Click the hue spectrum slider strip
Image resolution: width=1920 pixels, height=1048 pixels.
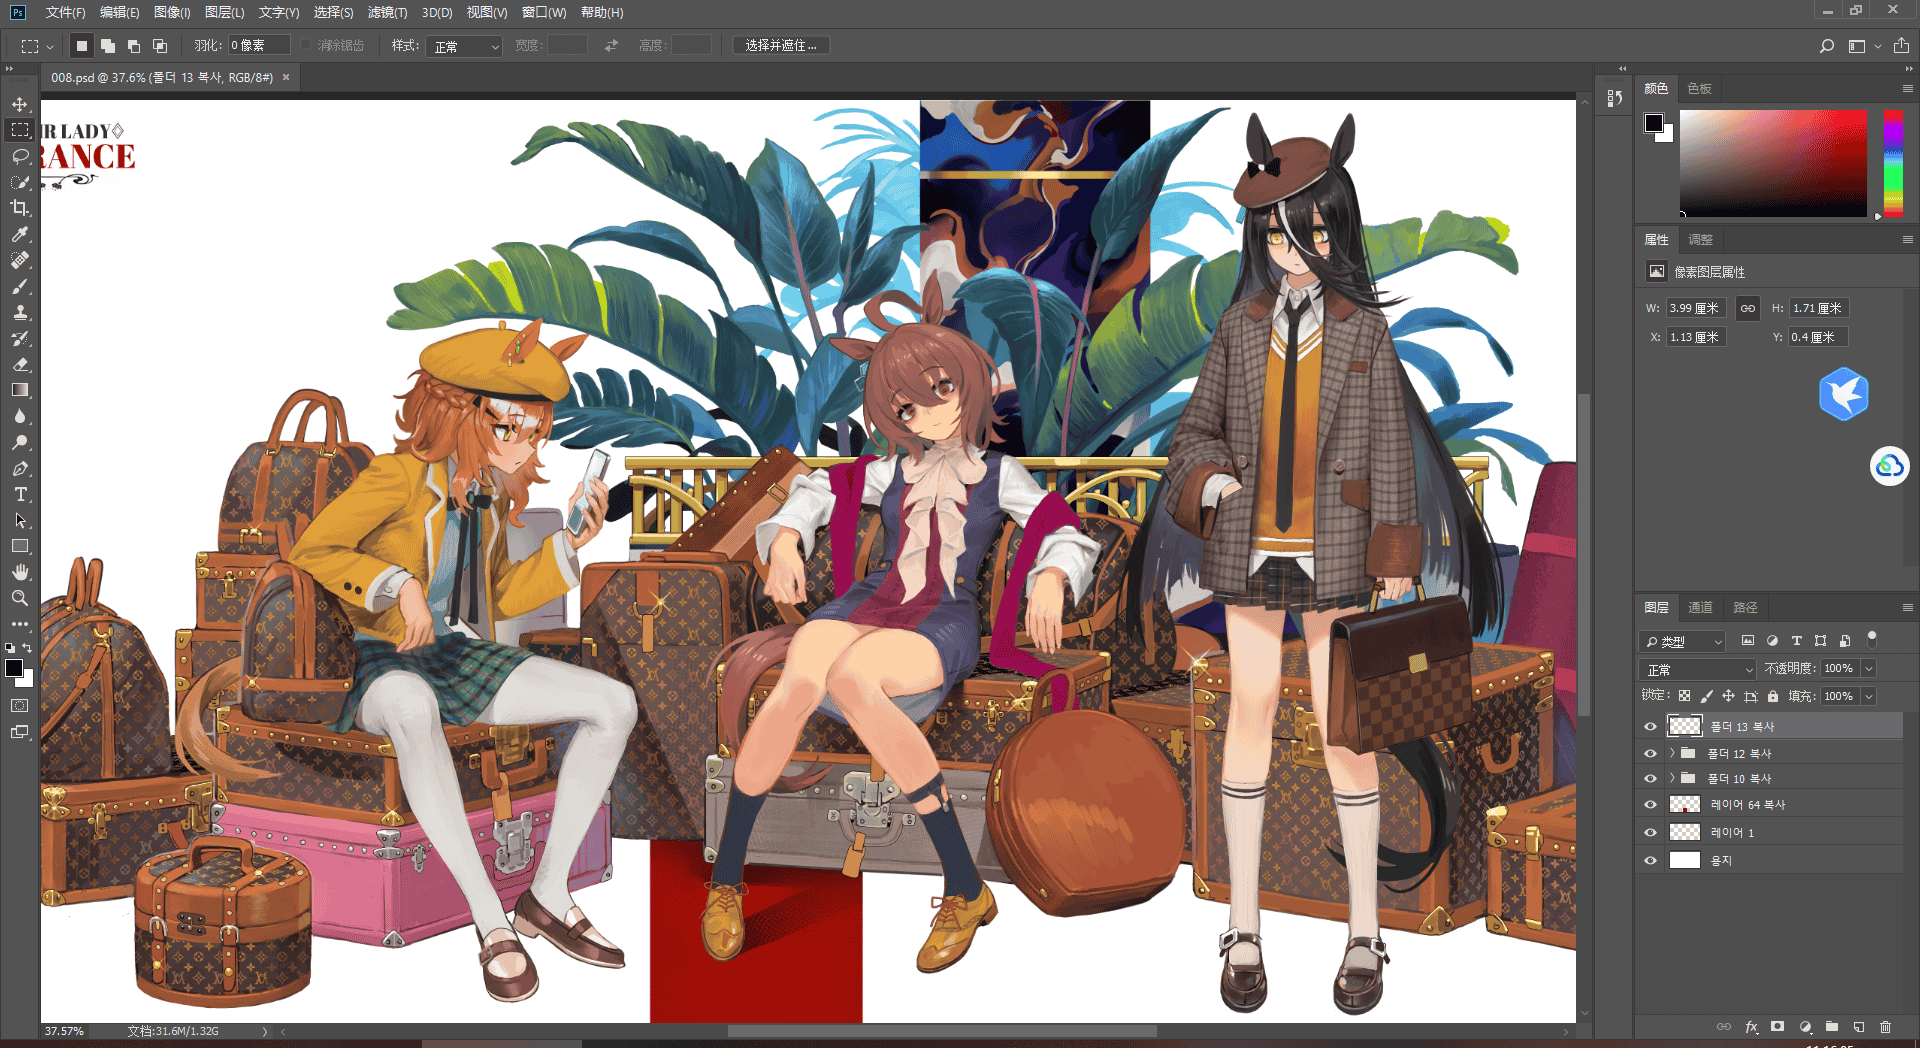(1893, 163)
